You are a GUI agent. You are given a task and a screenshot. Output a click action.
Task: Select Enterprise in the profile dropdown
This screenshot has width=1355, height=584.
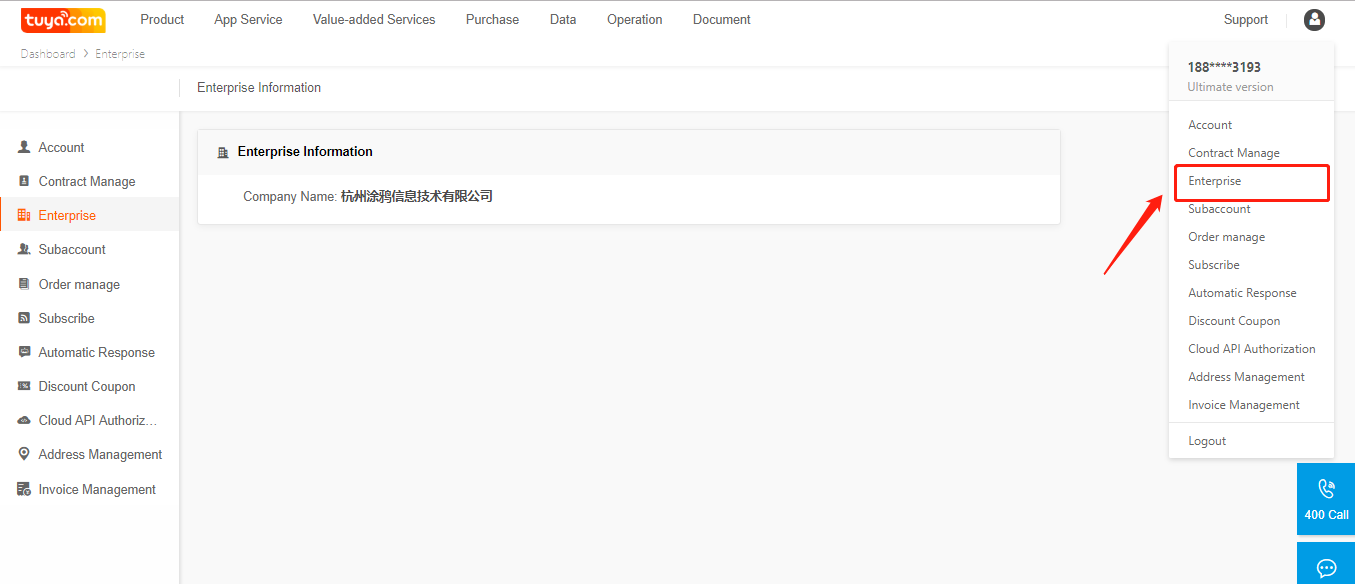[x=1214, y=181]
